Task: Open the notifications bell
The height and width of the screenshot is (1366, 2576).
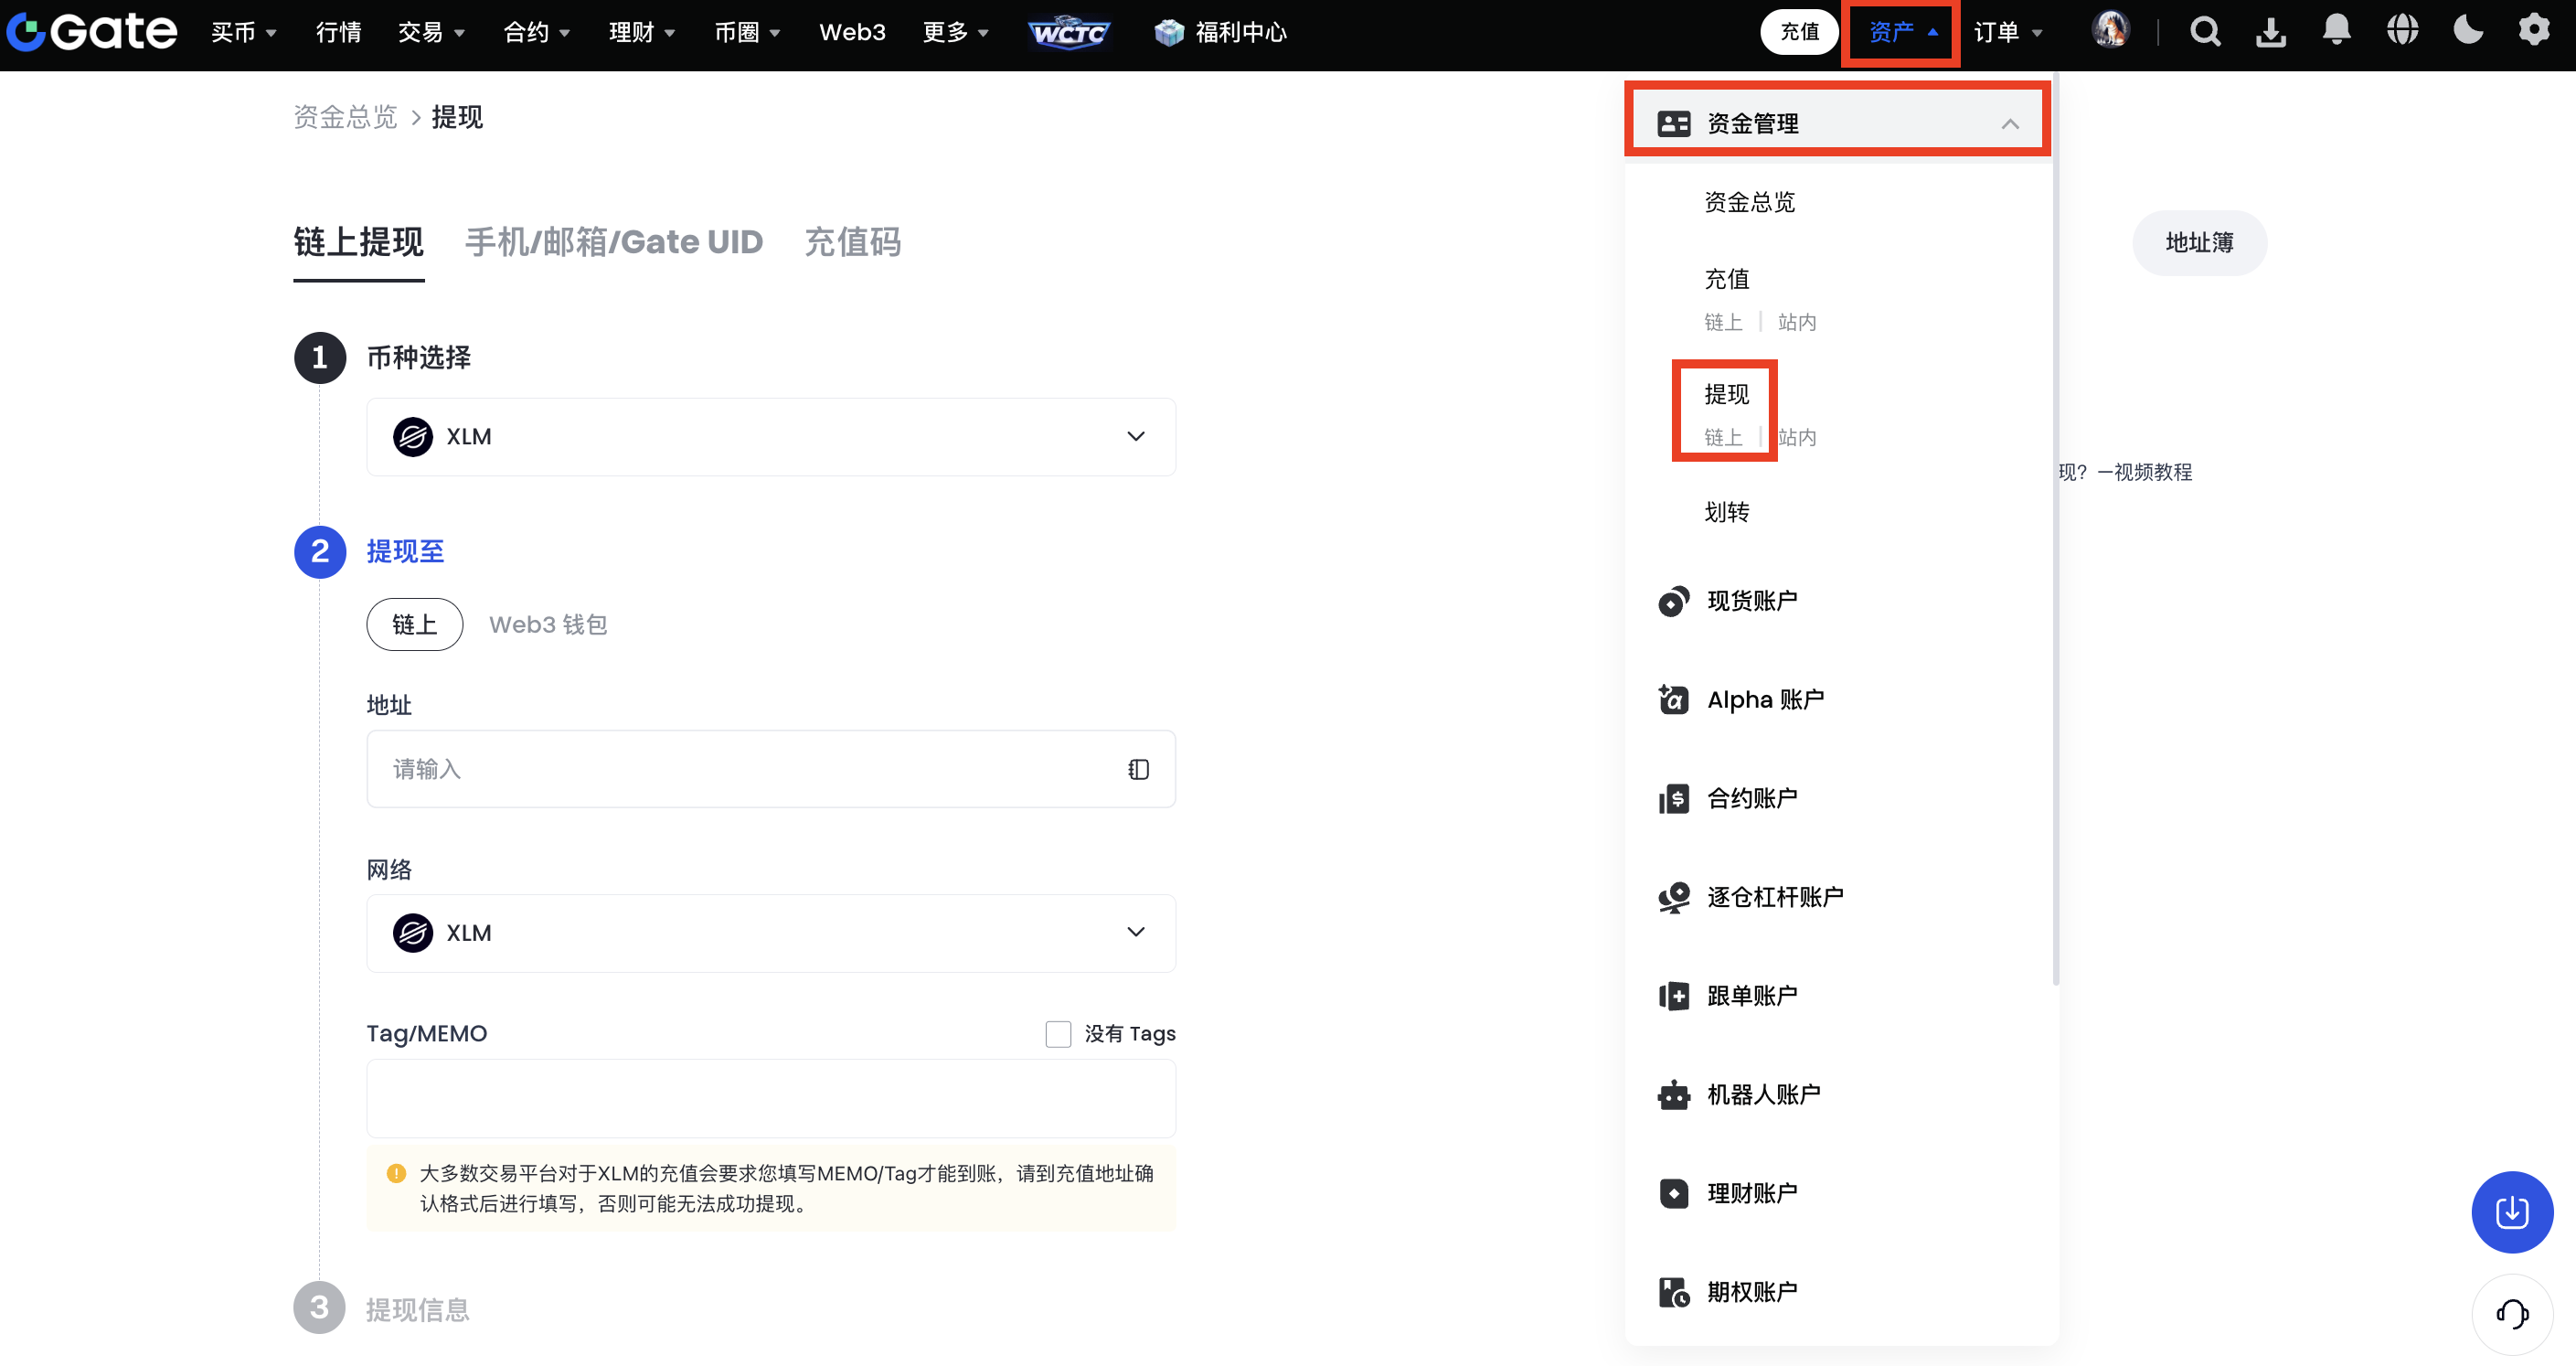Action: [2336, 30]
